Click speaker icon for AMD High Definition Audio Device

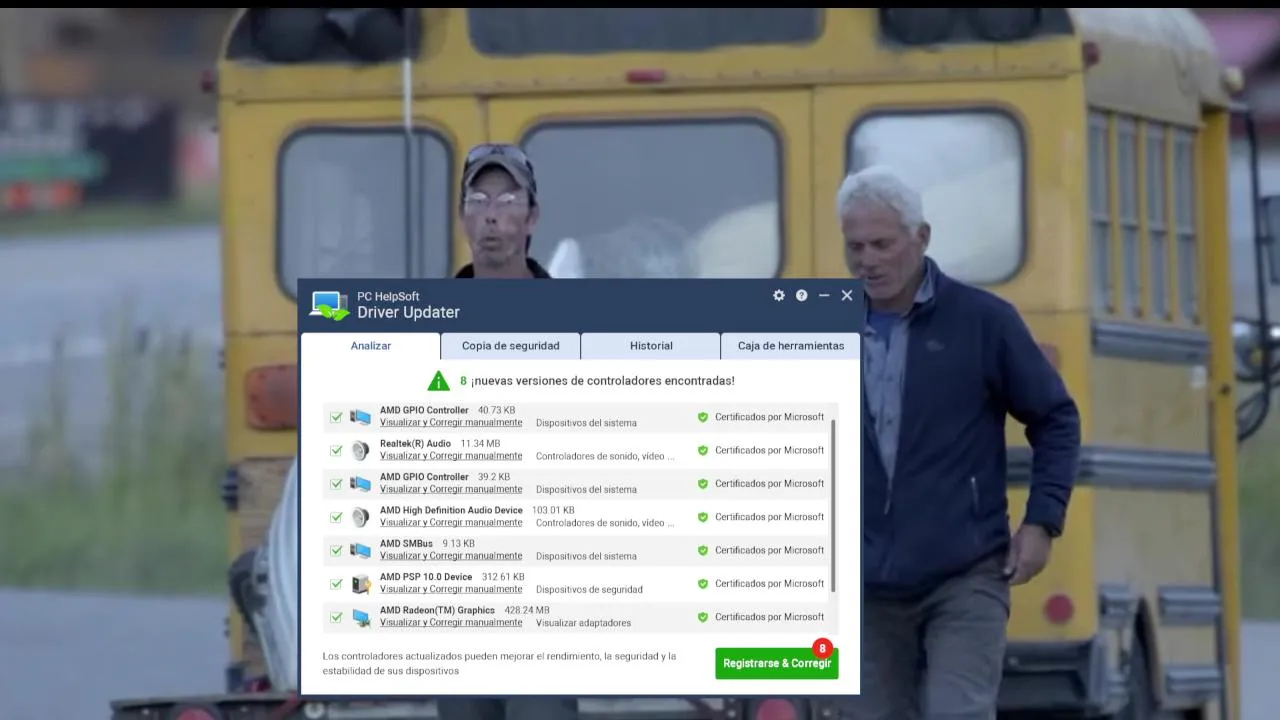pyautogui.click(x=360, y=517)
